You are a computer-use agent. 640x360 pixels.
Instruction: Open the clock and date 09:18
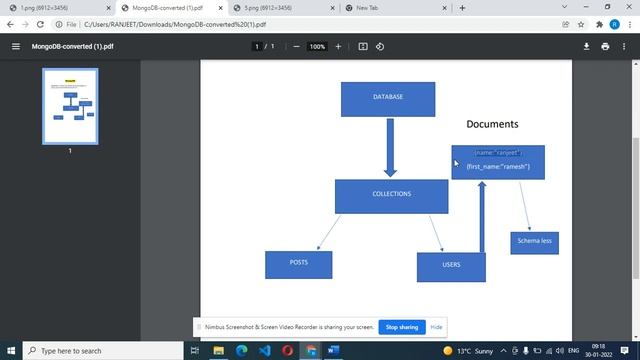coord(598,351)
